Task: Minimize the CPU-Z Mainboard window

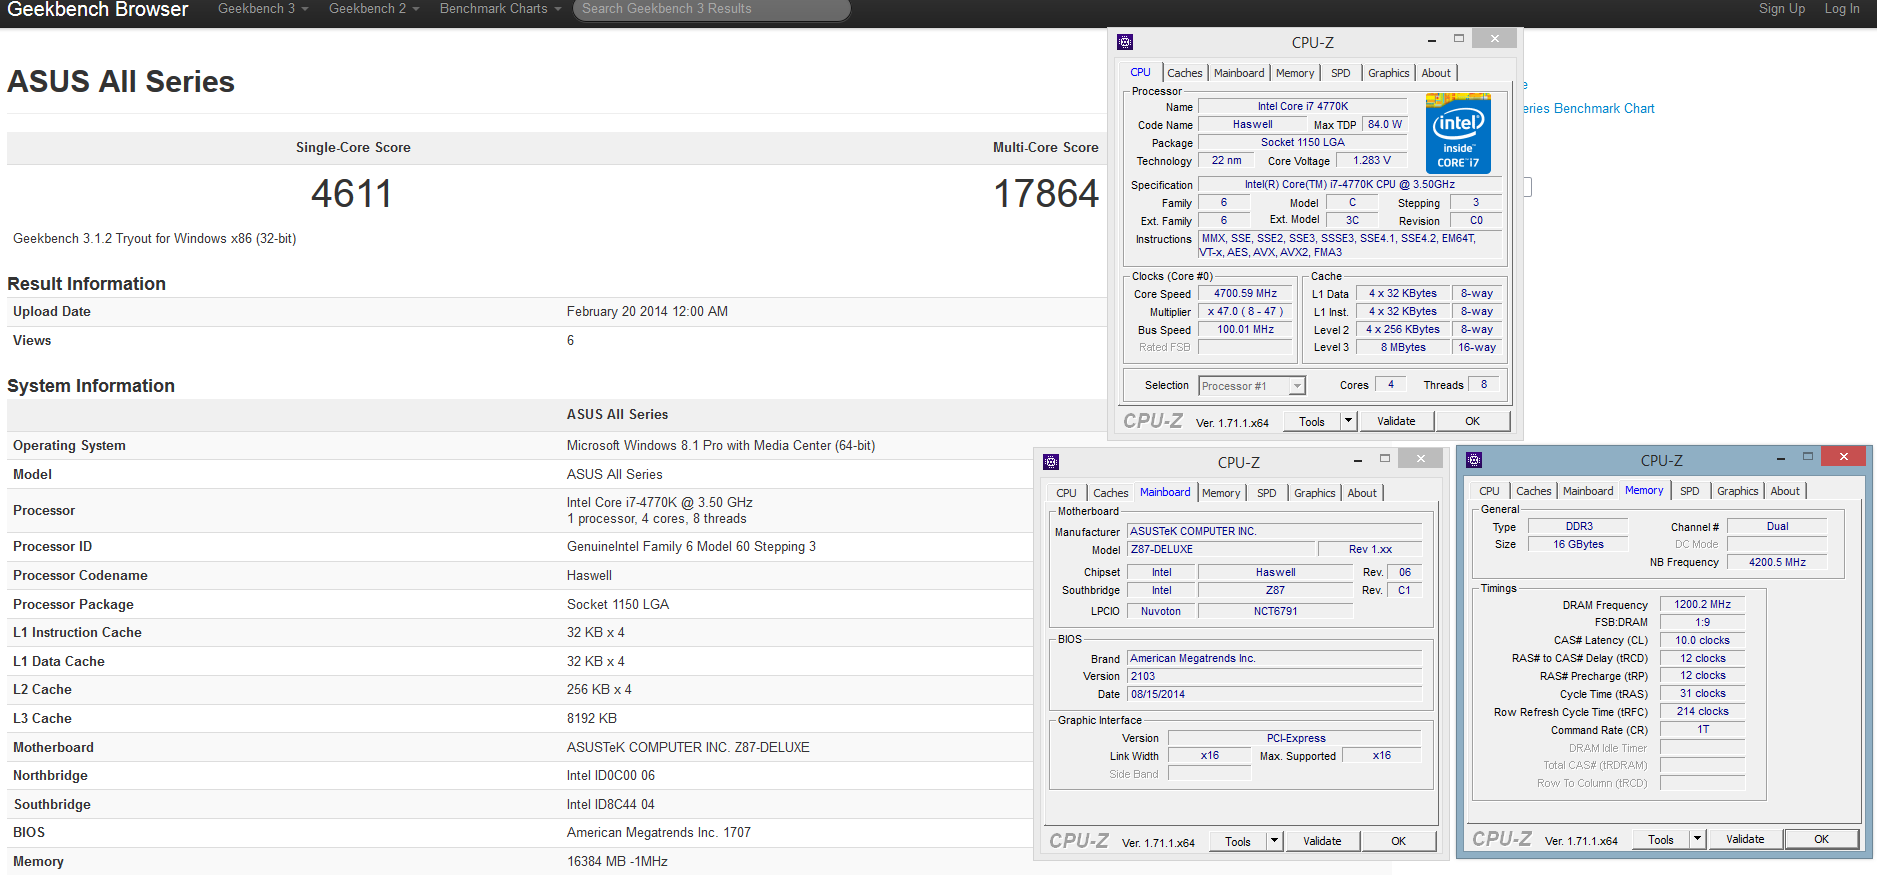Action: coord(1358,460)
